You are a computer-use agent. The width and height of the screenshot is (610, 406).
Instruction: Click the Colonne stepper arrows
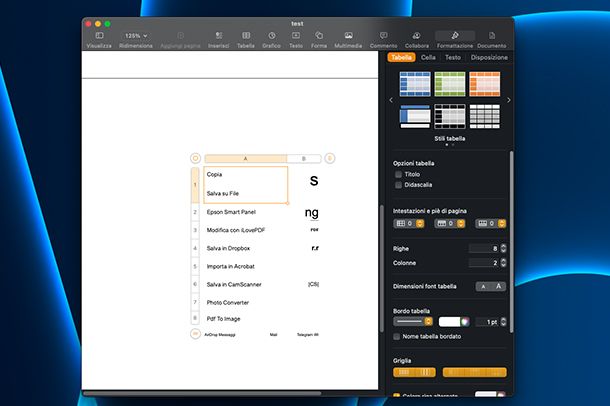pyautogui.click(x=503, y=263)
